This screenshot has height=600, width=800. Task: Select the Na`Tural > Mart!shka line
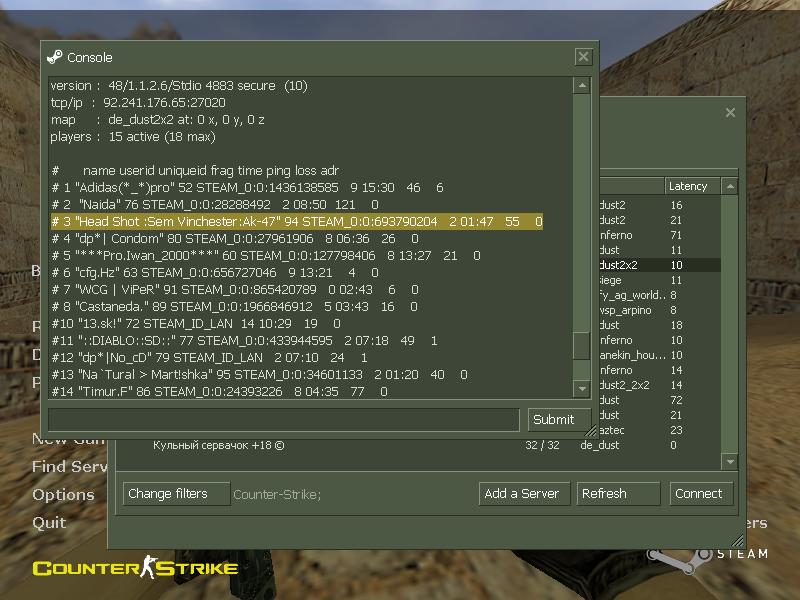click(x=259, y=374)
